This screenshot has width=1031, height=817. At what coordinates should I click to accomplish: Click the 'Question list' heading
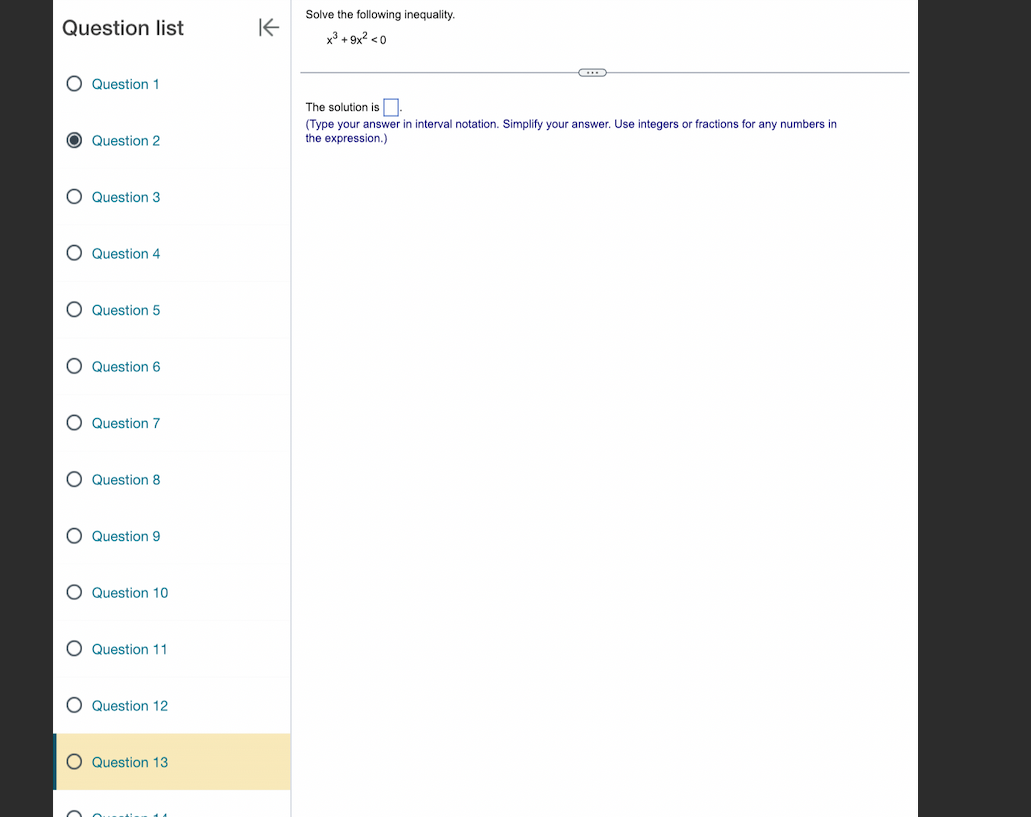(x=123, y=28)
